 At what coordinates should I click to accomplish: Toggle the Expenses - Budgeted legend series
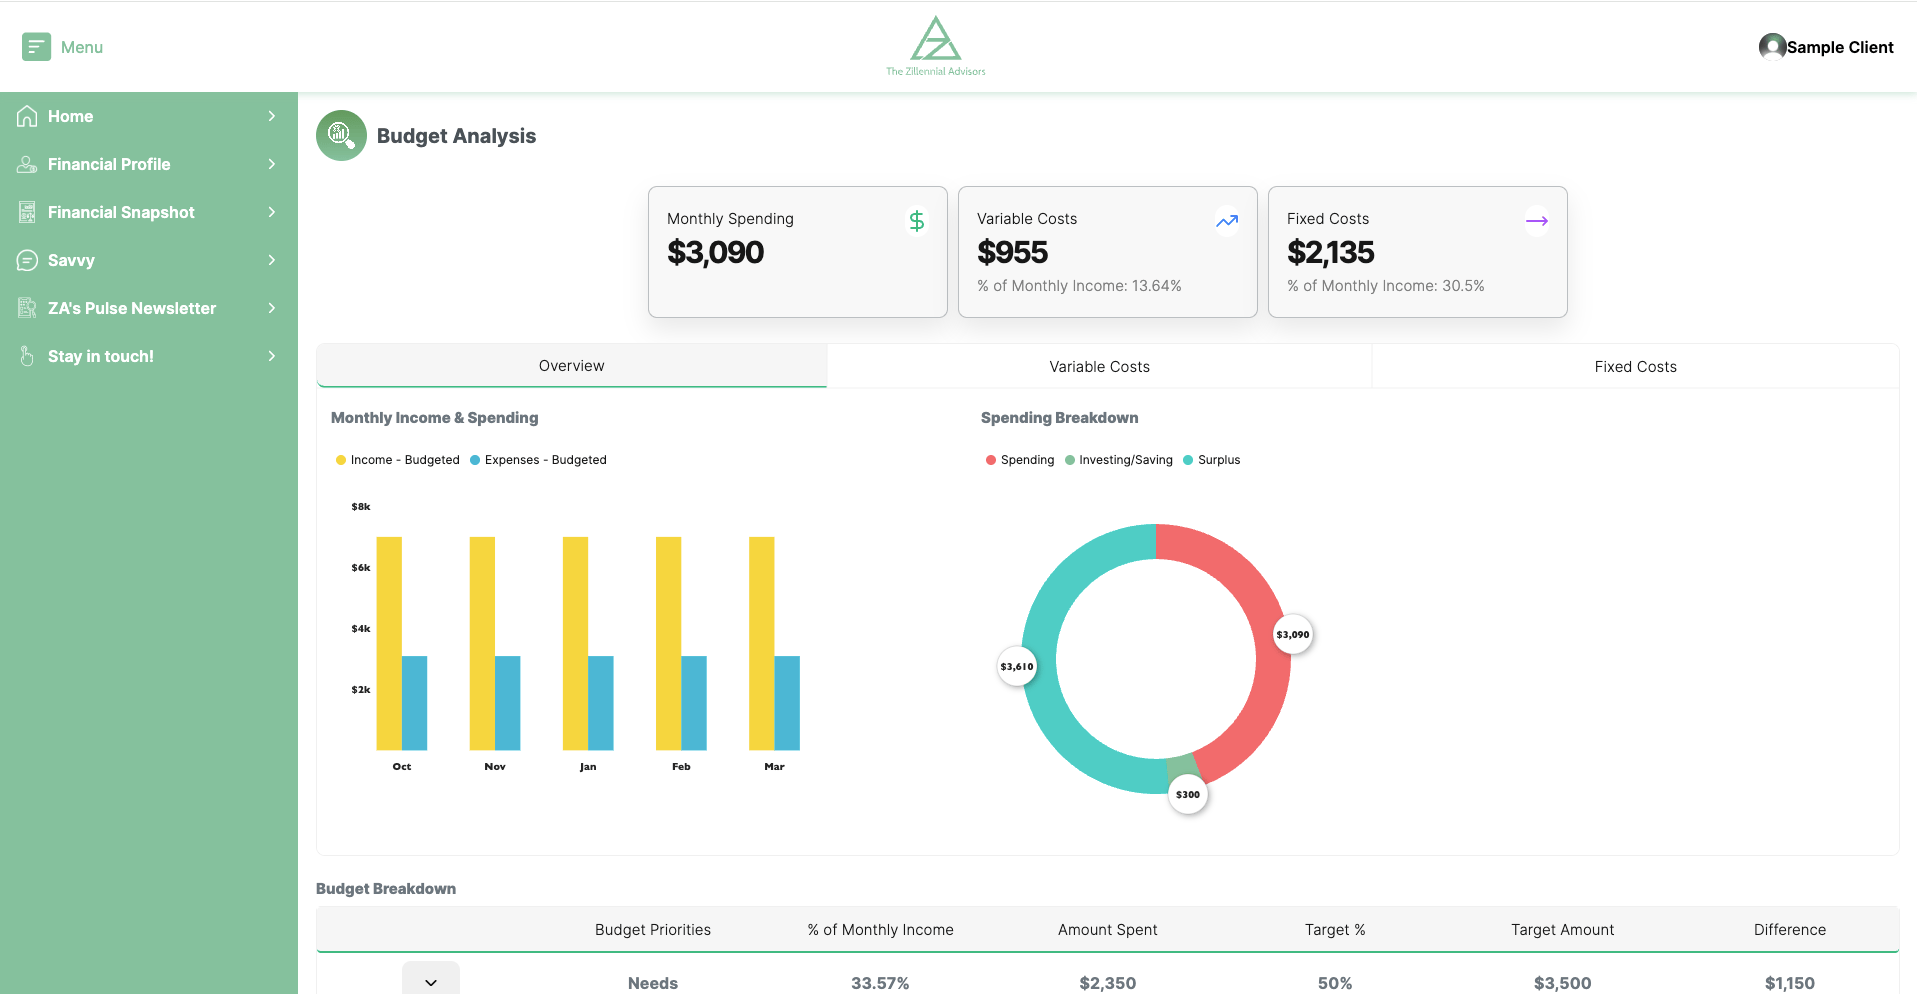coord(539,460)
